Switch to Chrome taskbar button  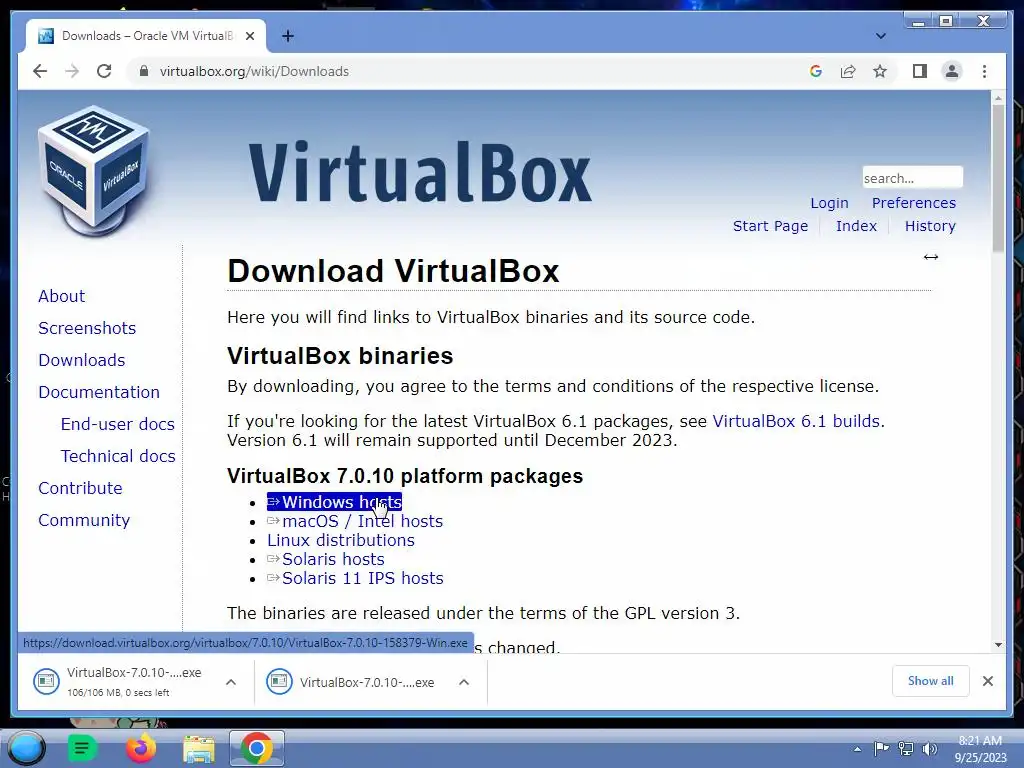click(257, 748)
